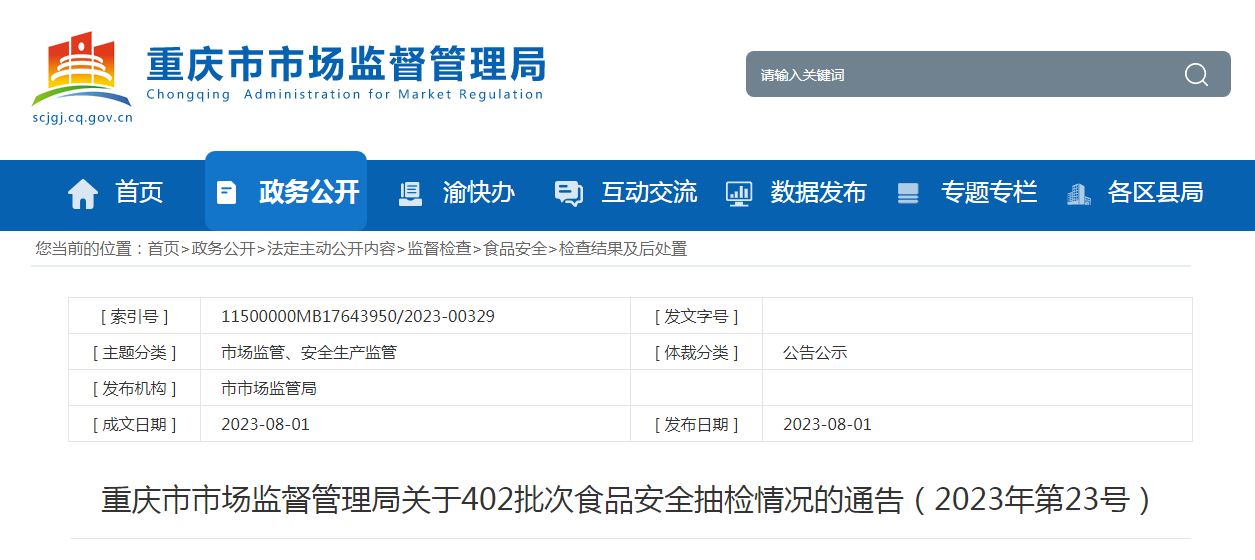Click the [ 发文字号 ] label cell

[x=696, y=316]
